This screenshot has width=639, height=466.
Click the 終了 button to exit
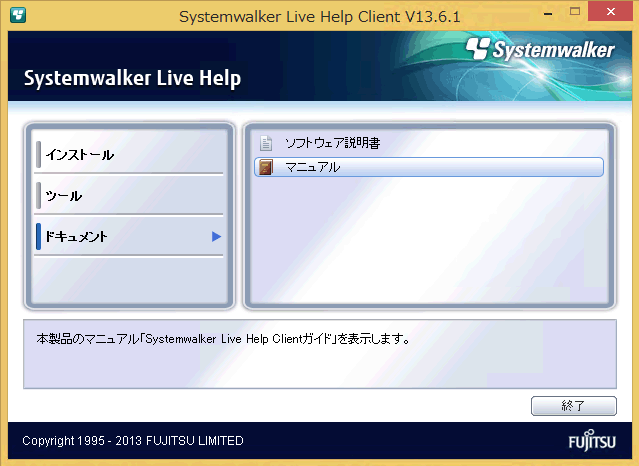573,406
